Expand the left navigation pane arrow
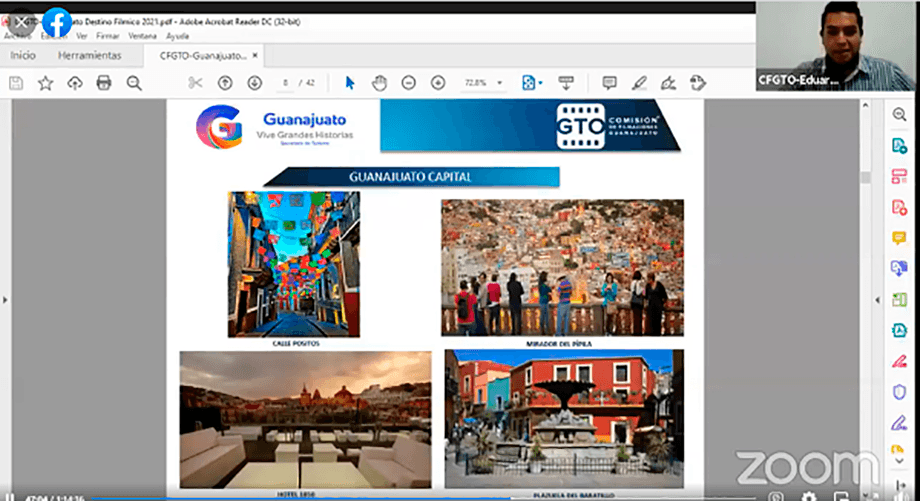 [x=5, y=299]
